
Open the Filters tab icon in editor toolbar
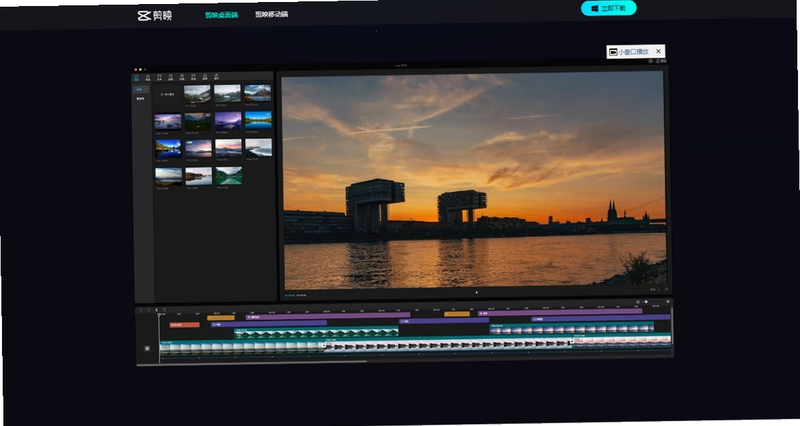click(205, 78)
